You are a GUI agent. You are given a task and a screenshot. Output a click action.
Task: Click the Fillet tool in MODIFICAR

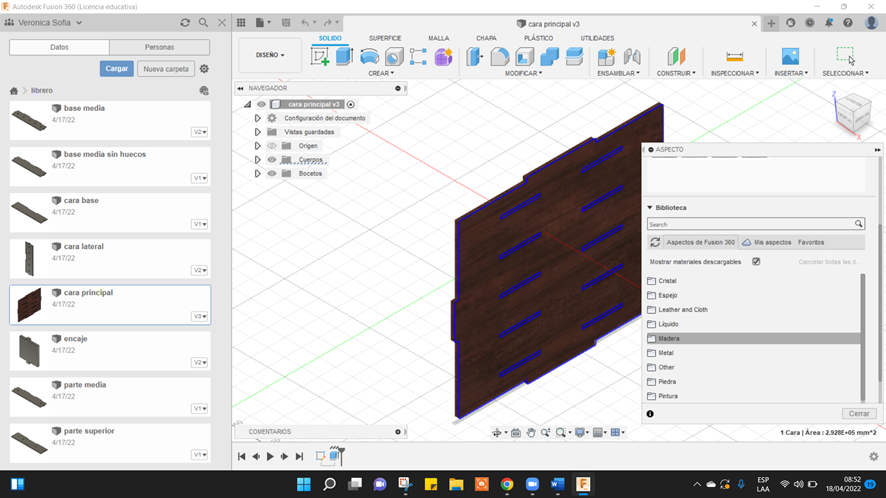click(x=500, y=57)
